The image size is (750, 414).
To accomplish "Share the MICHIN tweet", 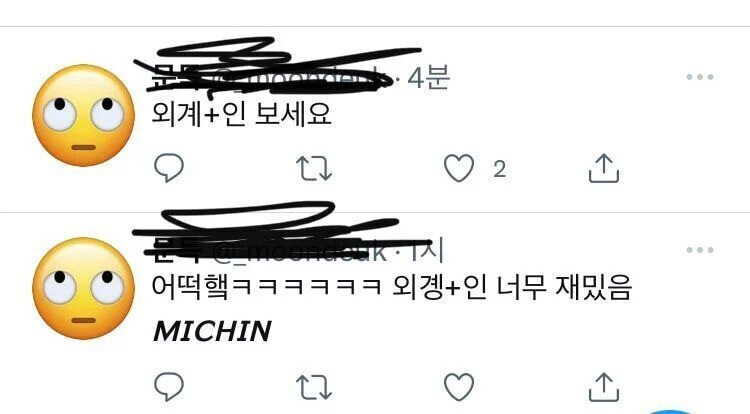I will click(604, 387).
